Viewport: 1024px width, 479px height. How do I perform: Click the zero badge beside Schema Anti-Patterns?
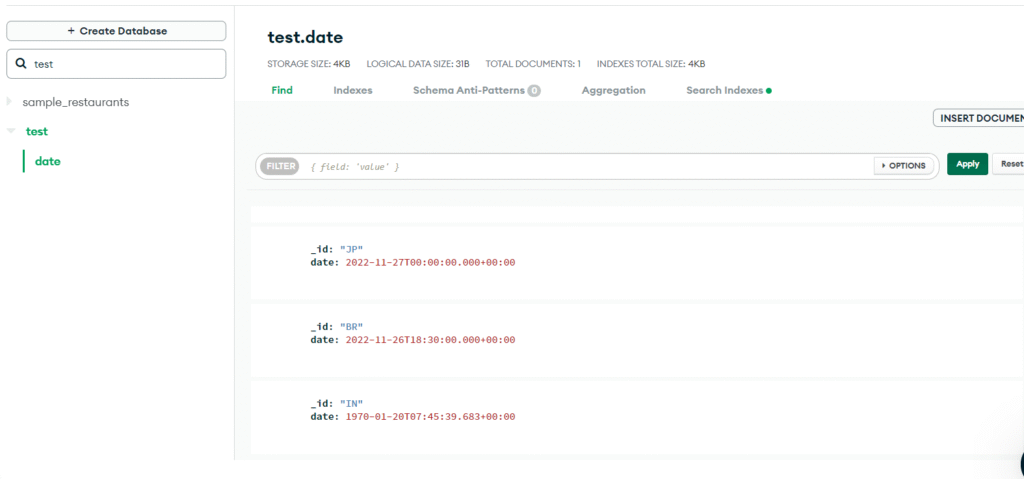(534, 91)
